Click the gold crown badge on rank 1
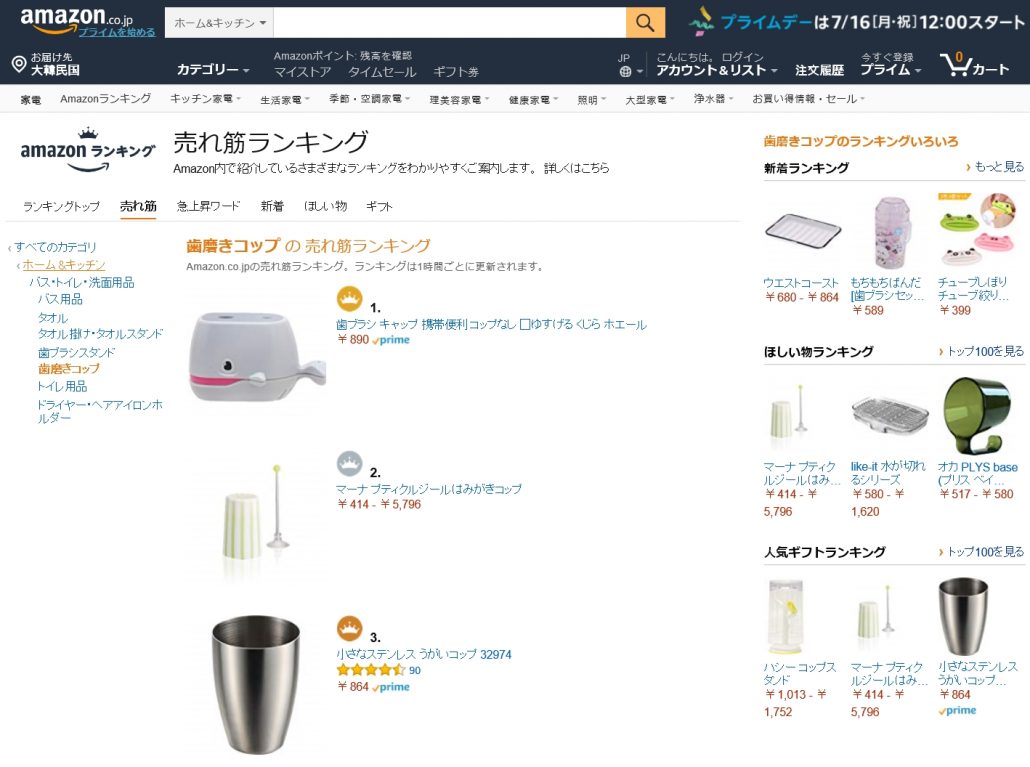 (x=348, y=298)
